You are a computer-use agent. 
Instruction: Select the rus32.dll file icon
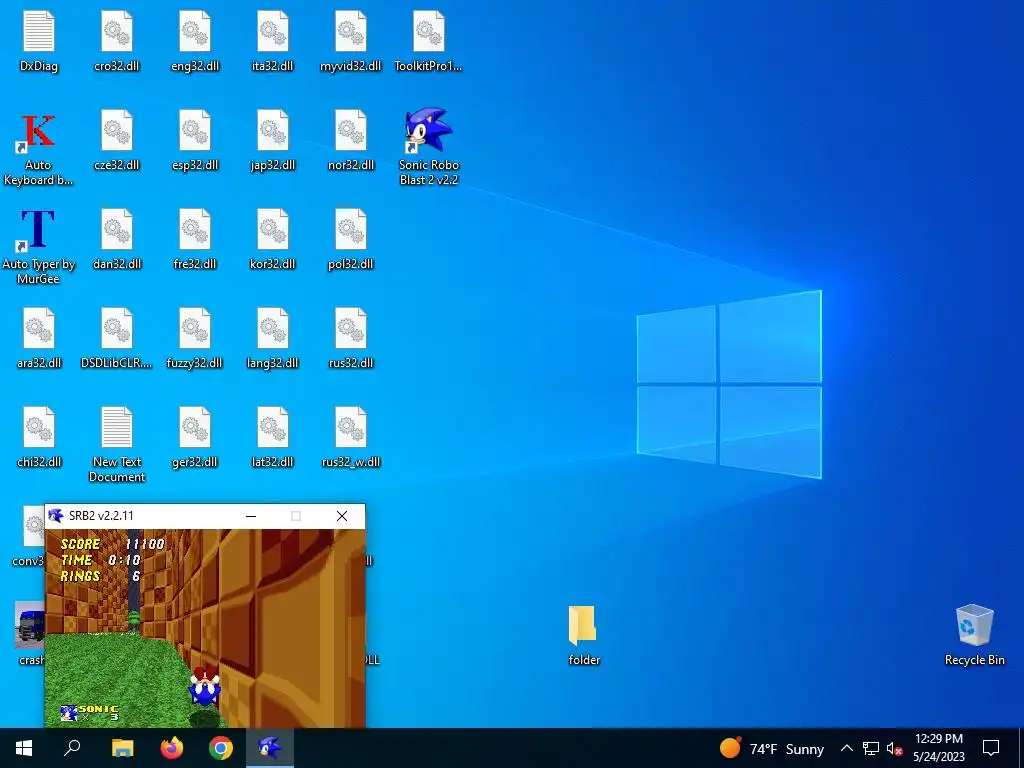351,329
